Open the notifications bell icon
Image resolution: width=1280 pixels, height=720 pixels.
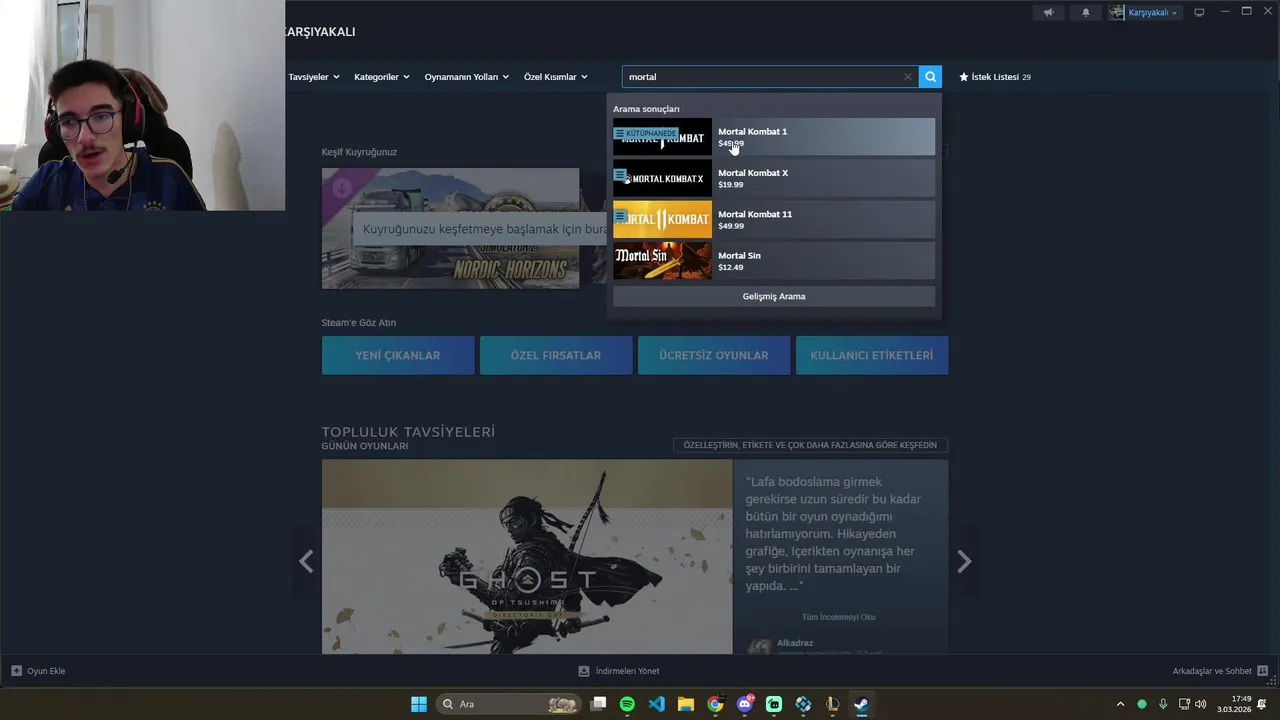(1086, 12)
